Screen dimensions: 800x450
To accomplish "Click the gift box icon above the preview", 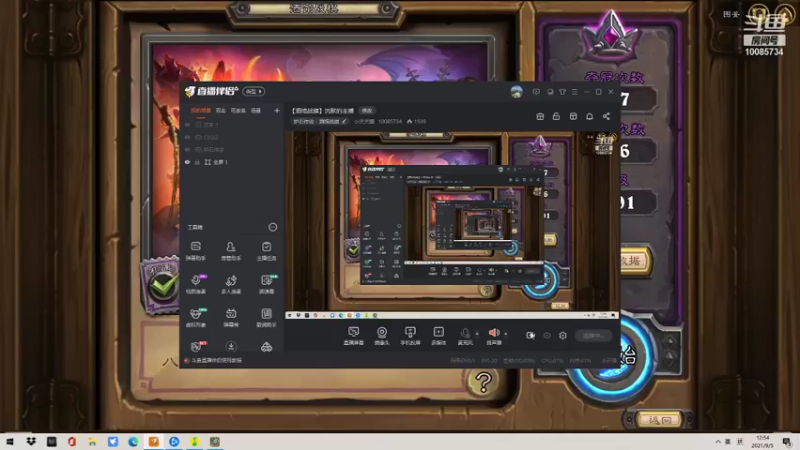I will coord(540,116).
